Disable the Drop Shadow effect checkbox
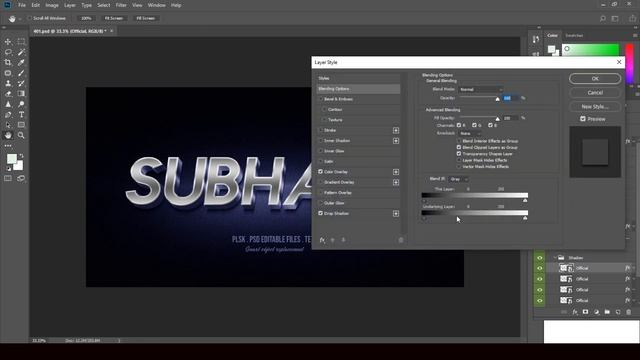 coord(321,213)
